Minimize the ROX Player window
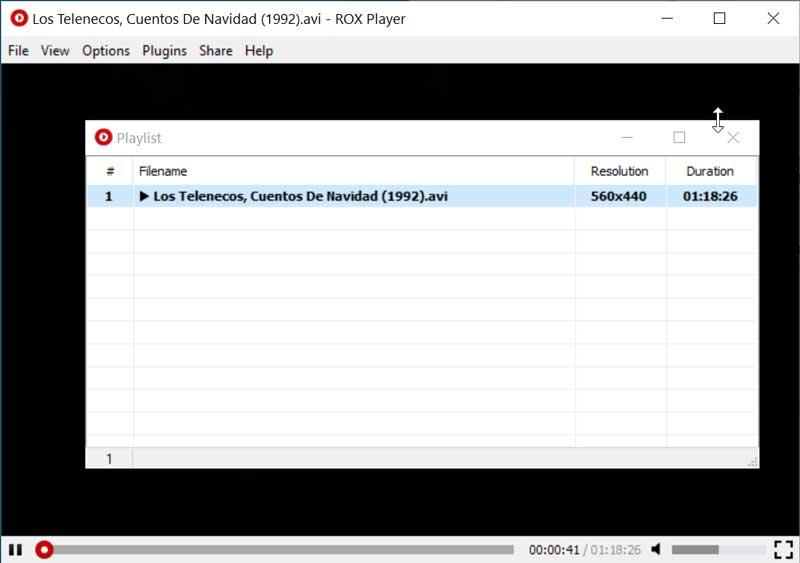The height and width of the screenshot is (563, 800). 667,18
